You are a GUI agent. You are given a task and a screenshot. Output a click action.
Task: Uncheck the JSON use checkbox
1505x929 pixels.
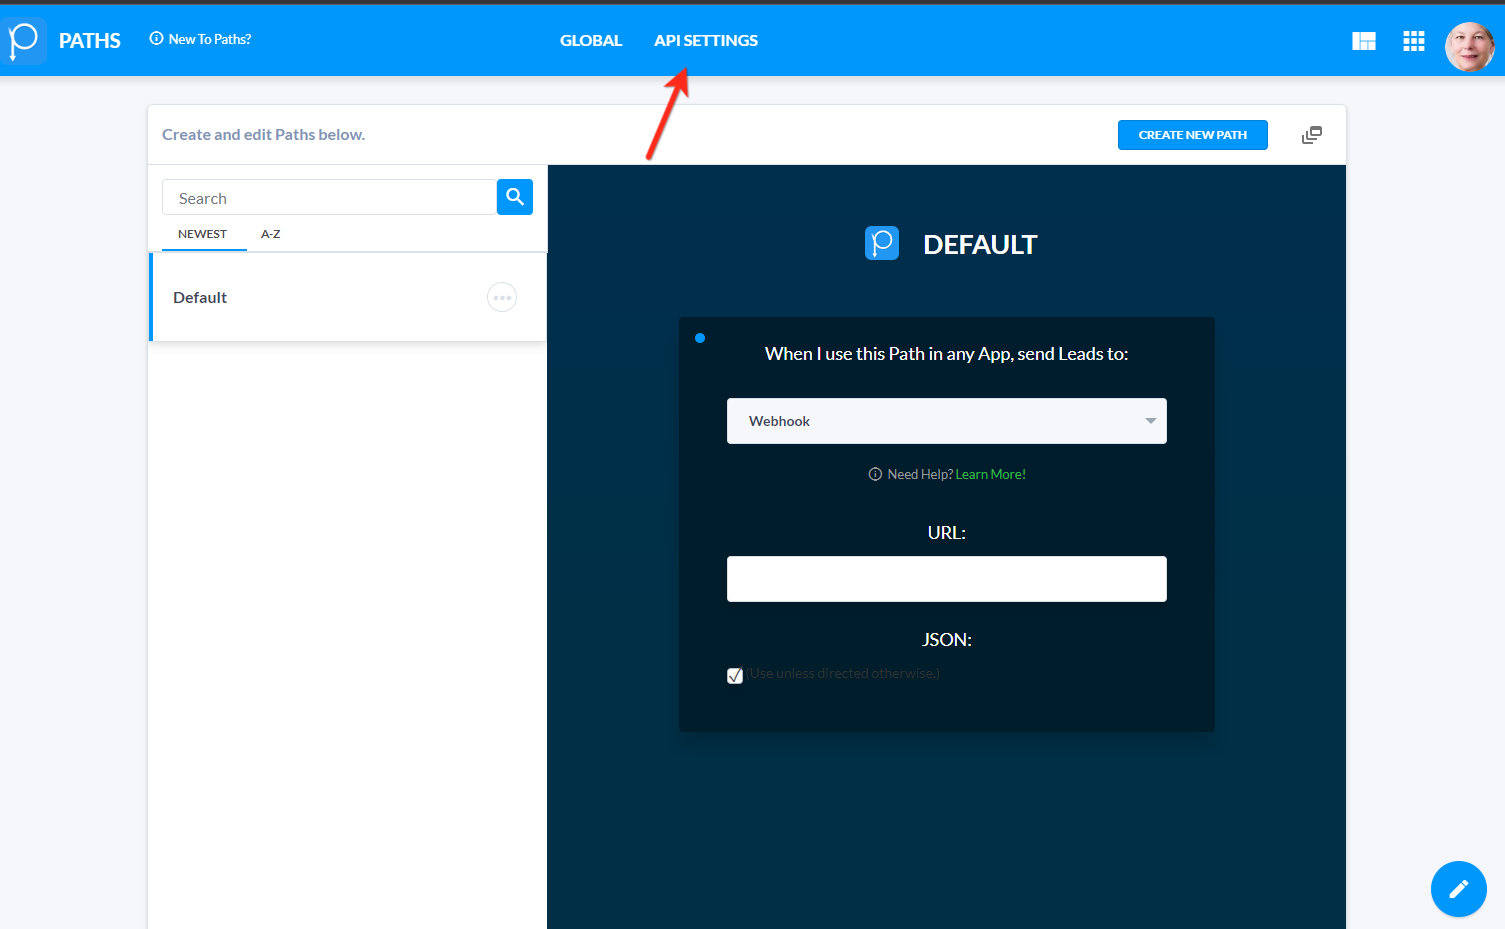tap(735, 675)
